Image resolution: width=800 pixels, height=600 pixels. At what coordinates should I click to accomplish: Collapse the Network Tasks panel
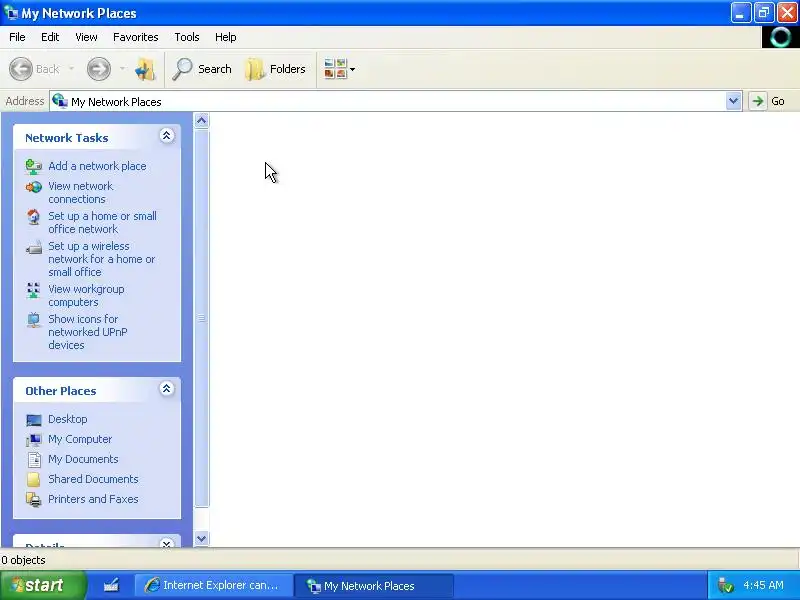[166, 136]
